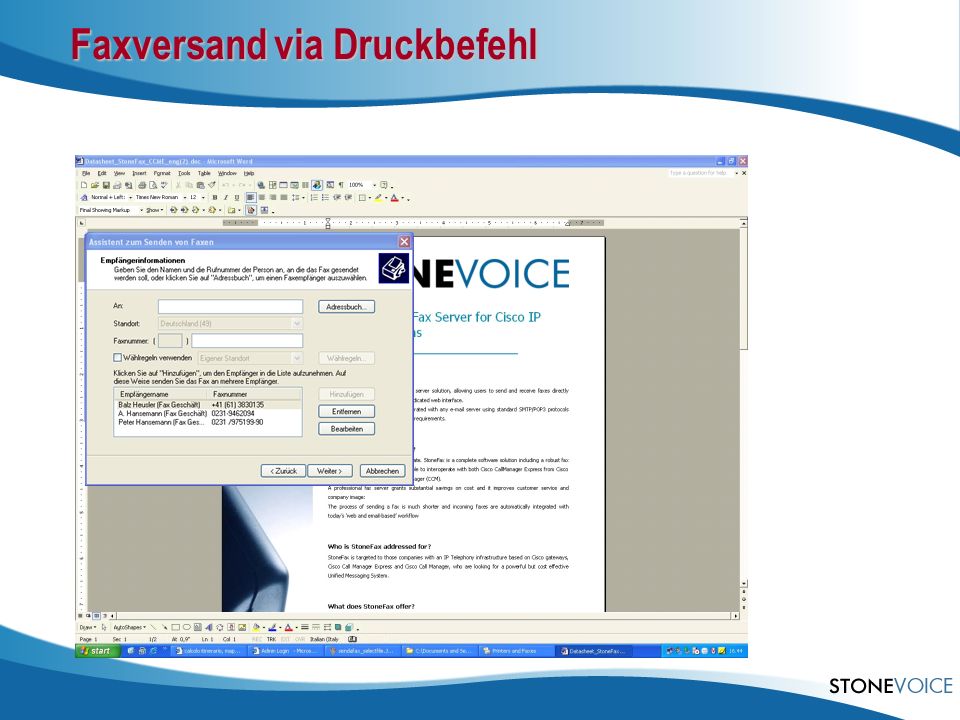This screenshot has width=960, height=720.
Task: Open the Final Showing Markup dropdown
Action: pyautogui.click(x=141, y=210)
